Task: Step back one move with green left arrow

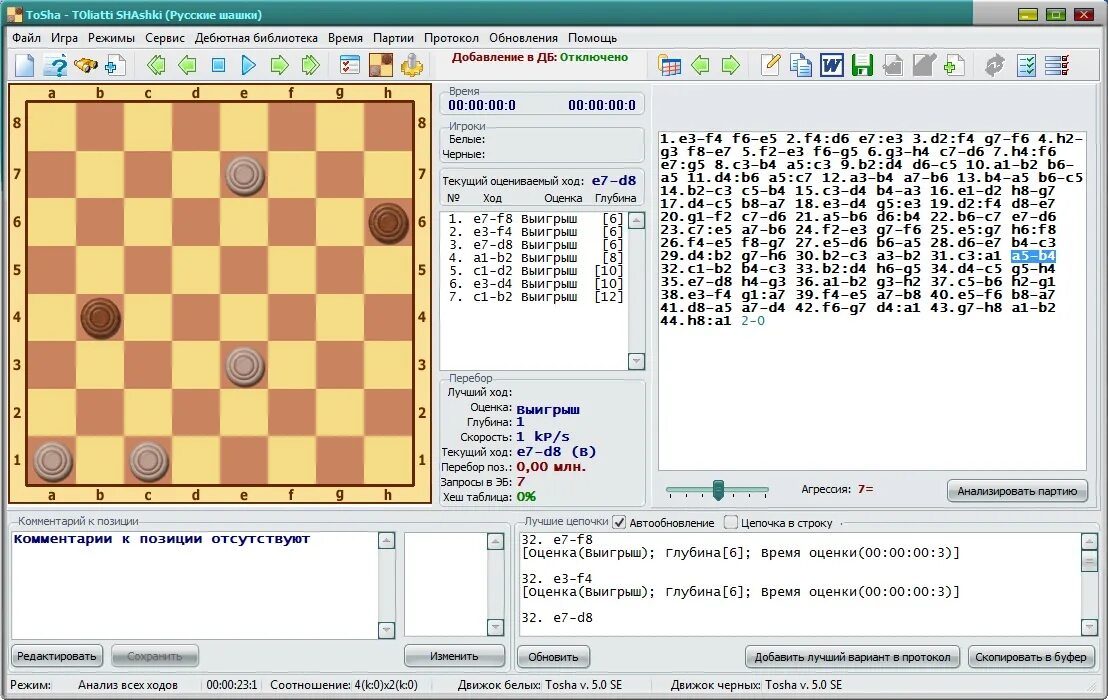Action: 187,66
